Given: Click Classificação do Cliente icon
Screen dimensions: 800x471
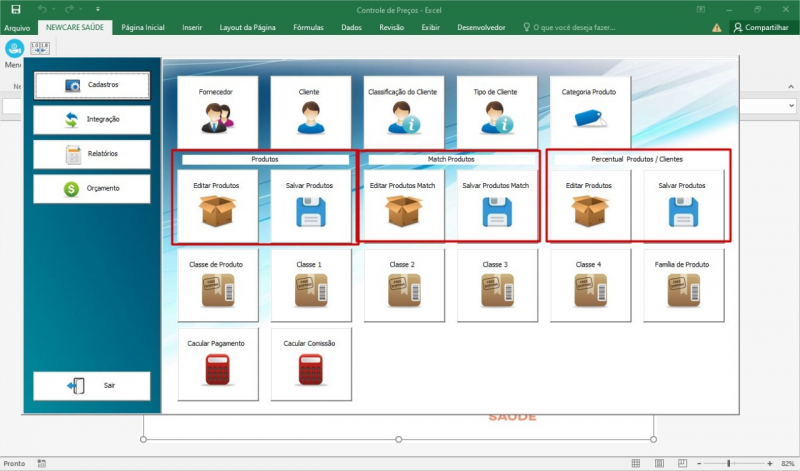Looking at the screenshot, I should [x=403, y=117].
